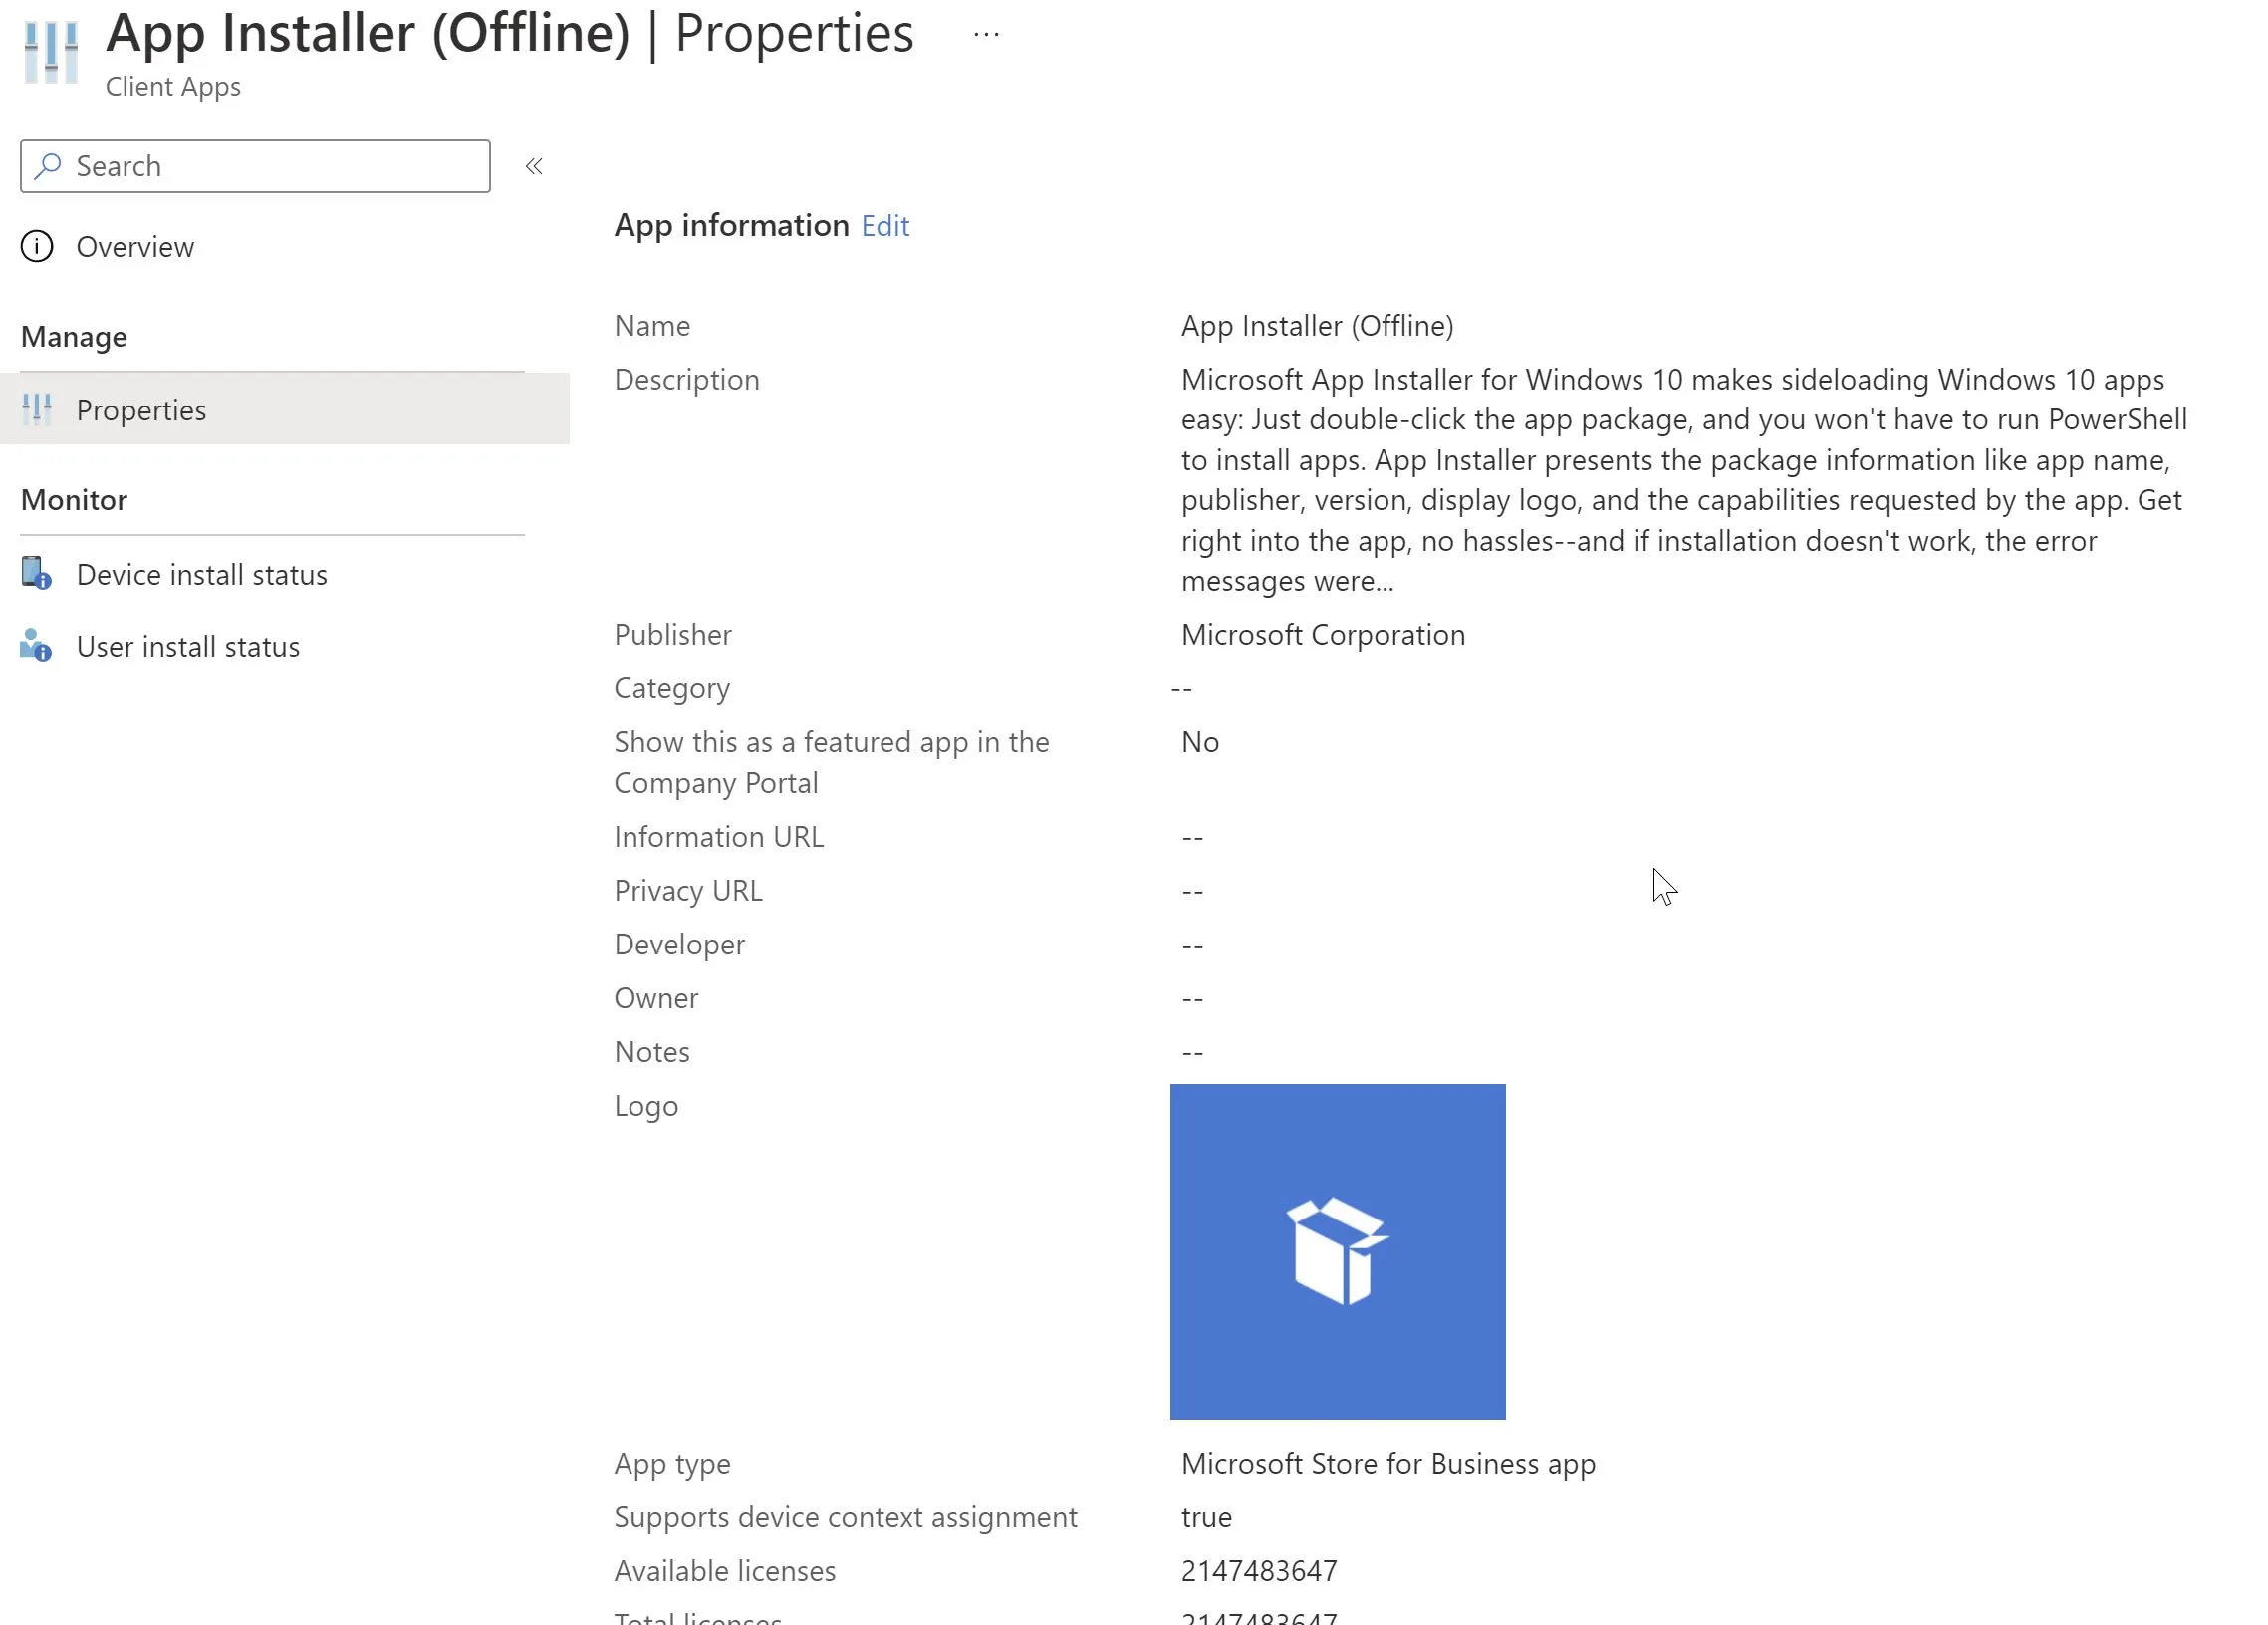
Task: Click the 'true' device context assignment value
Action: tap(1206, 1517)
